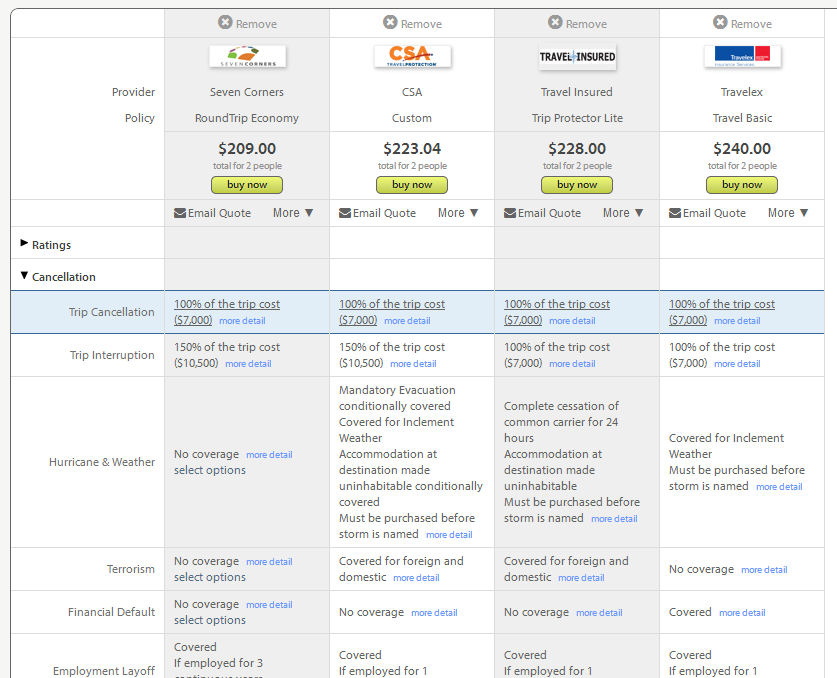Open the More dropdown for CSA

pyautogui.click(x=458, y=213)
